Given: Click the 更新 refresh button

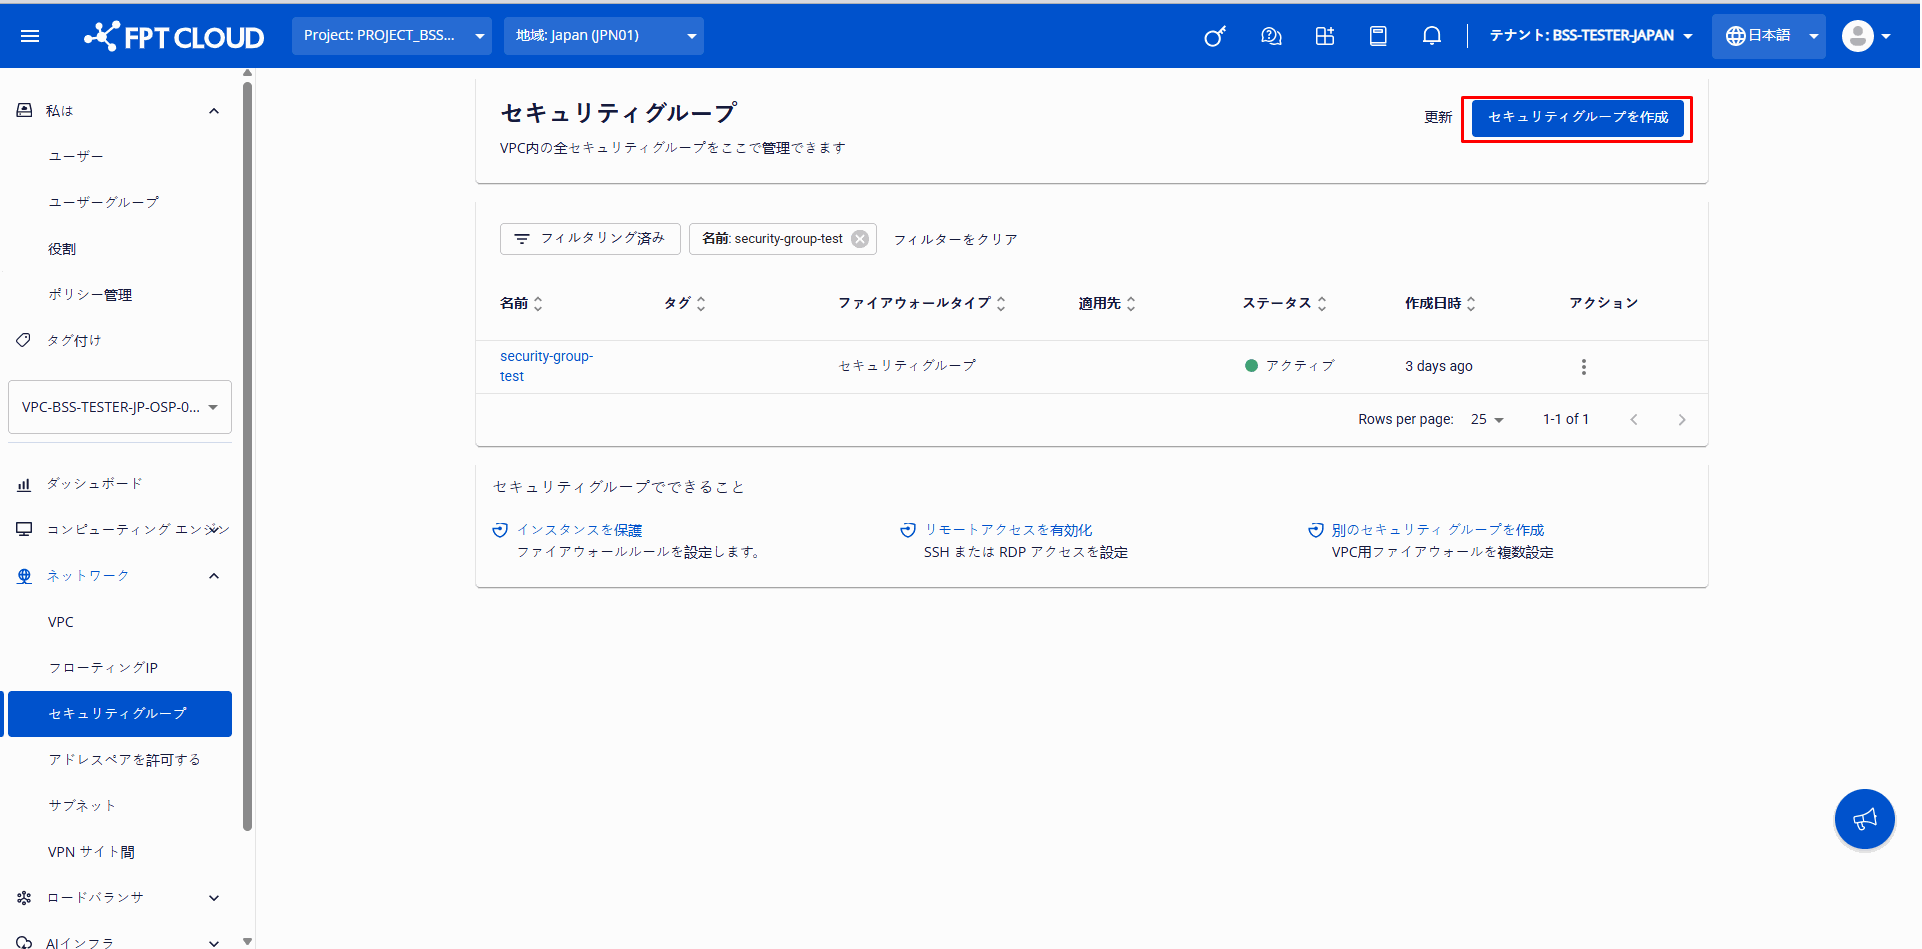Looking at the screenshot, I should coord(1438,118).
